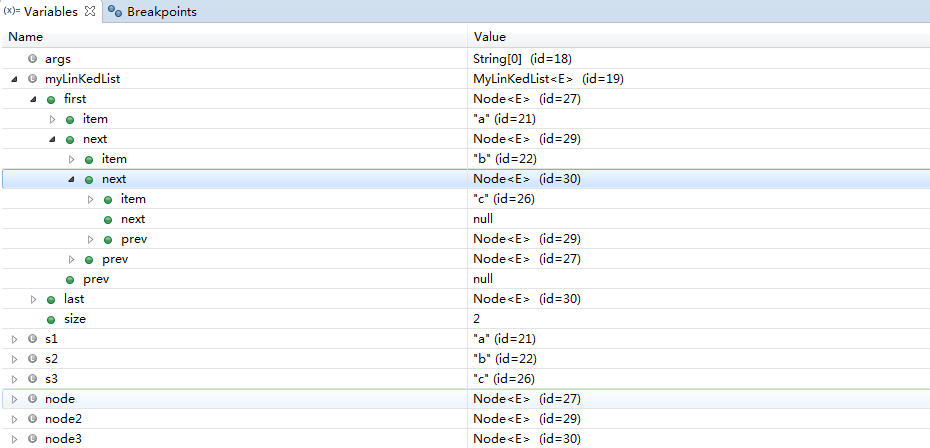Click the Name column header

click(25, 37)
